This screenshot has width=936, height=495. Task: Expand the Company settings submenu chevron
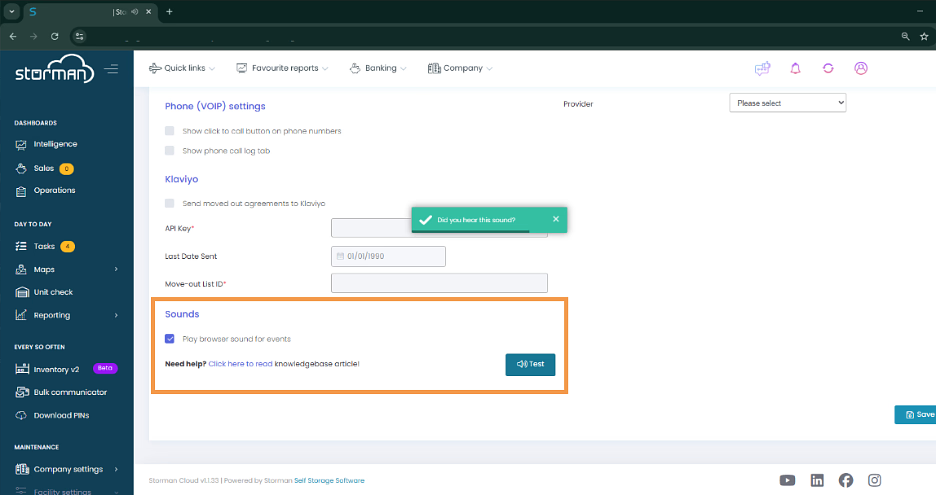116,469
